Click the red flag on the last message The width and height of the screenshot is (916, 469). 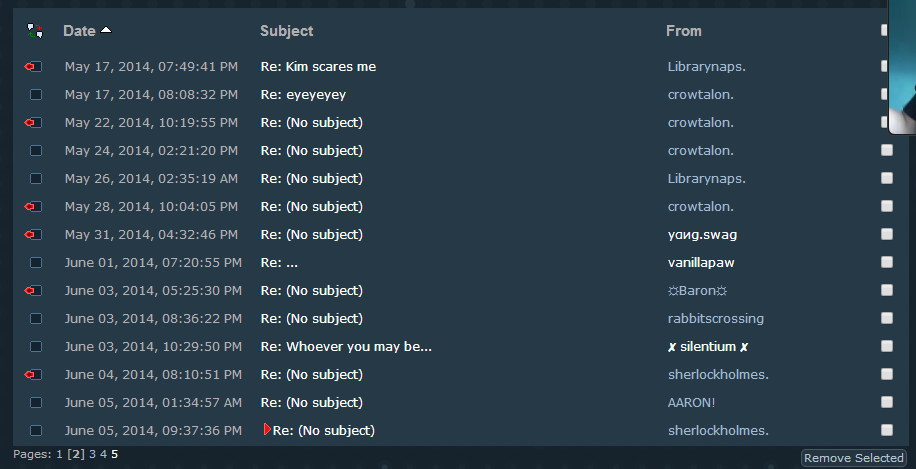[x=267, y=430]
